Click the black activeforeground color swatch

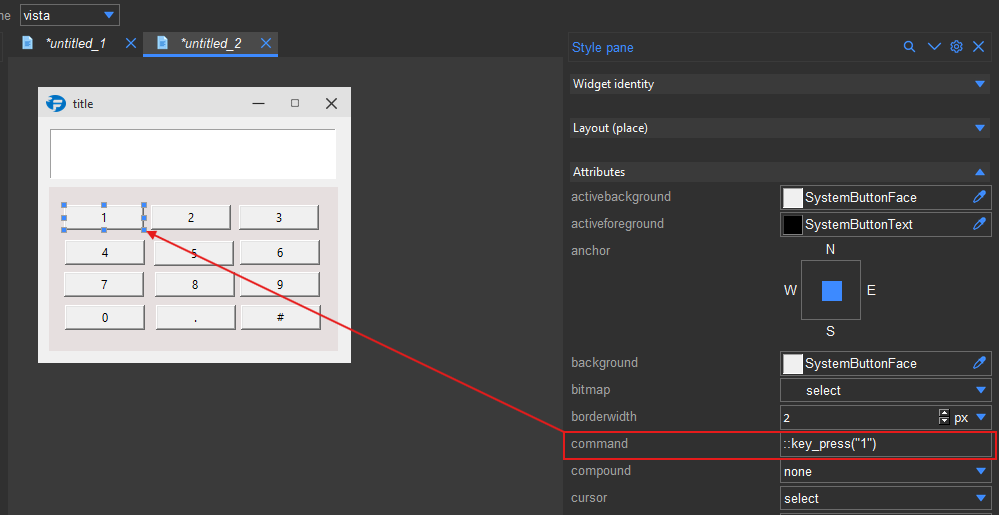click(793, 224)
